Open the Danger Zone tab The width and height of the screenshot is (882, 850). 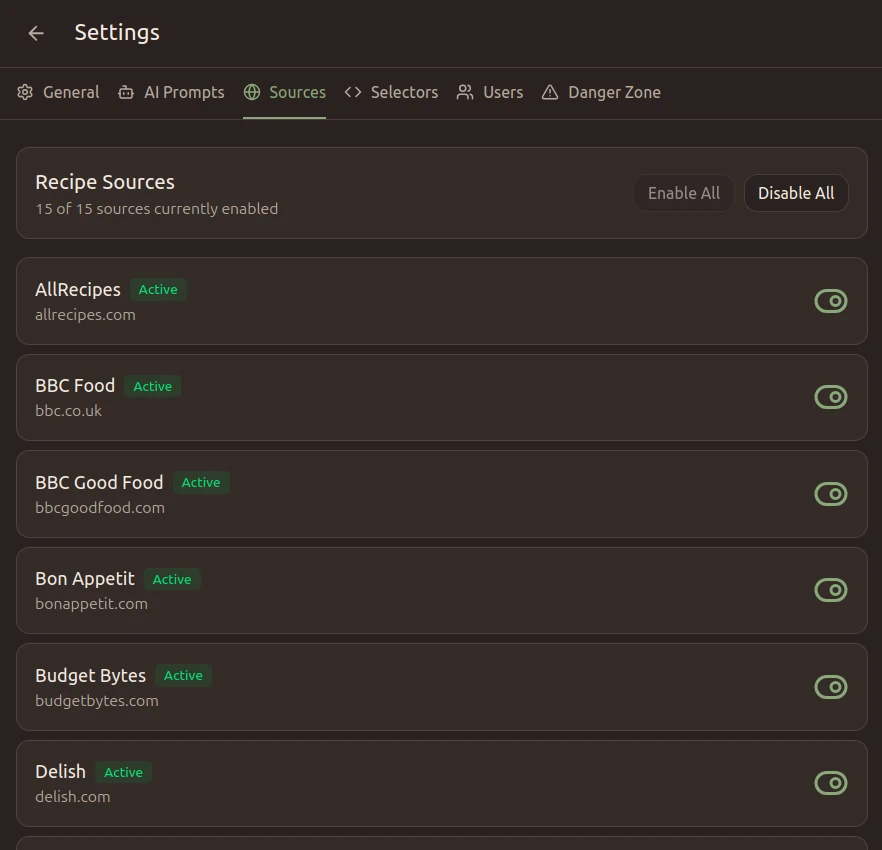coord(614,92)
